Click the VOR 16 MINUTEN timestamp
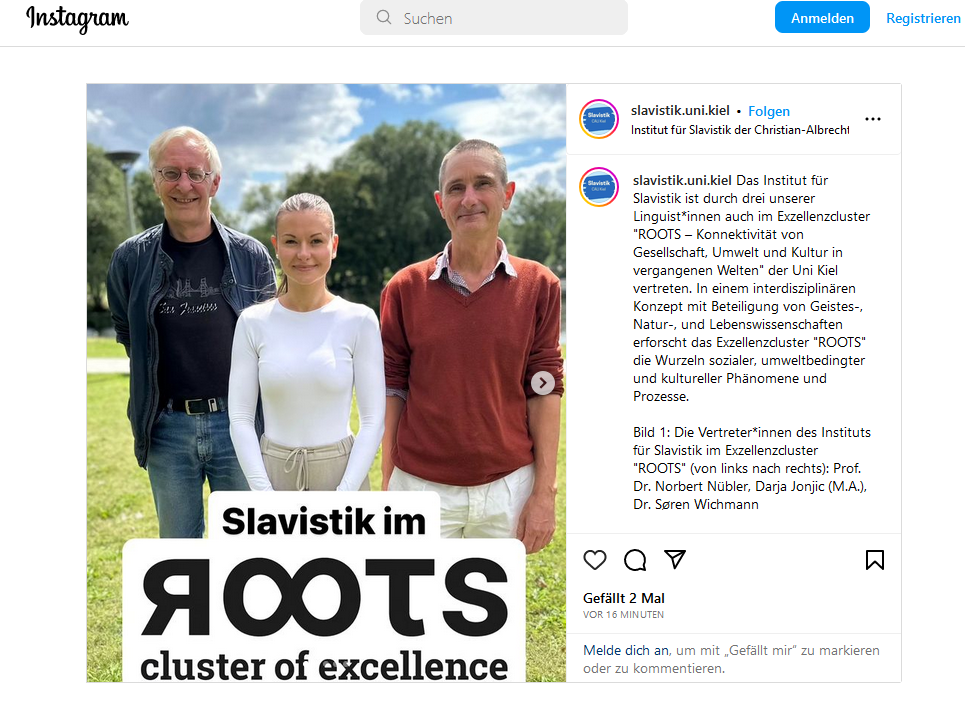Viewport: 965px width, 725px height. 623,615
